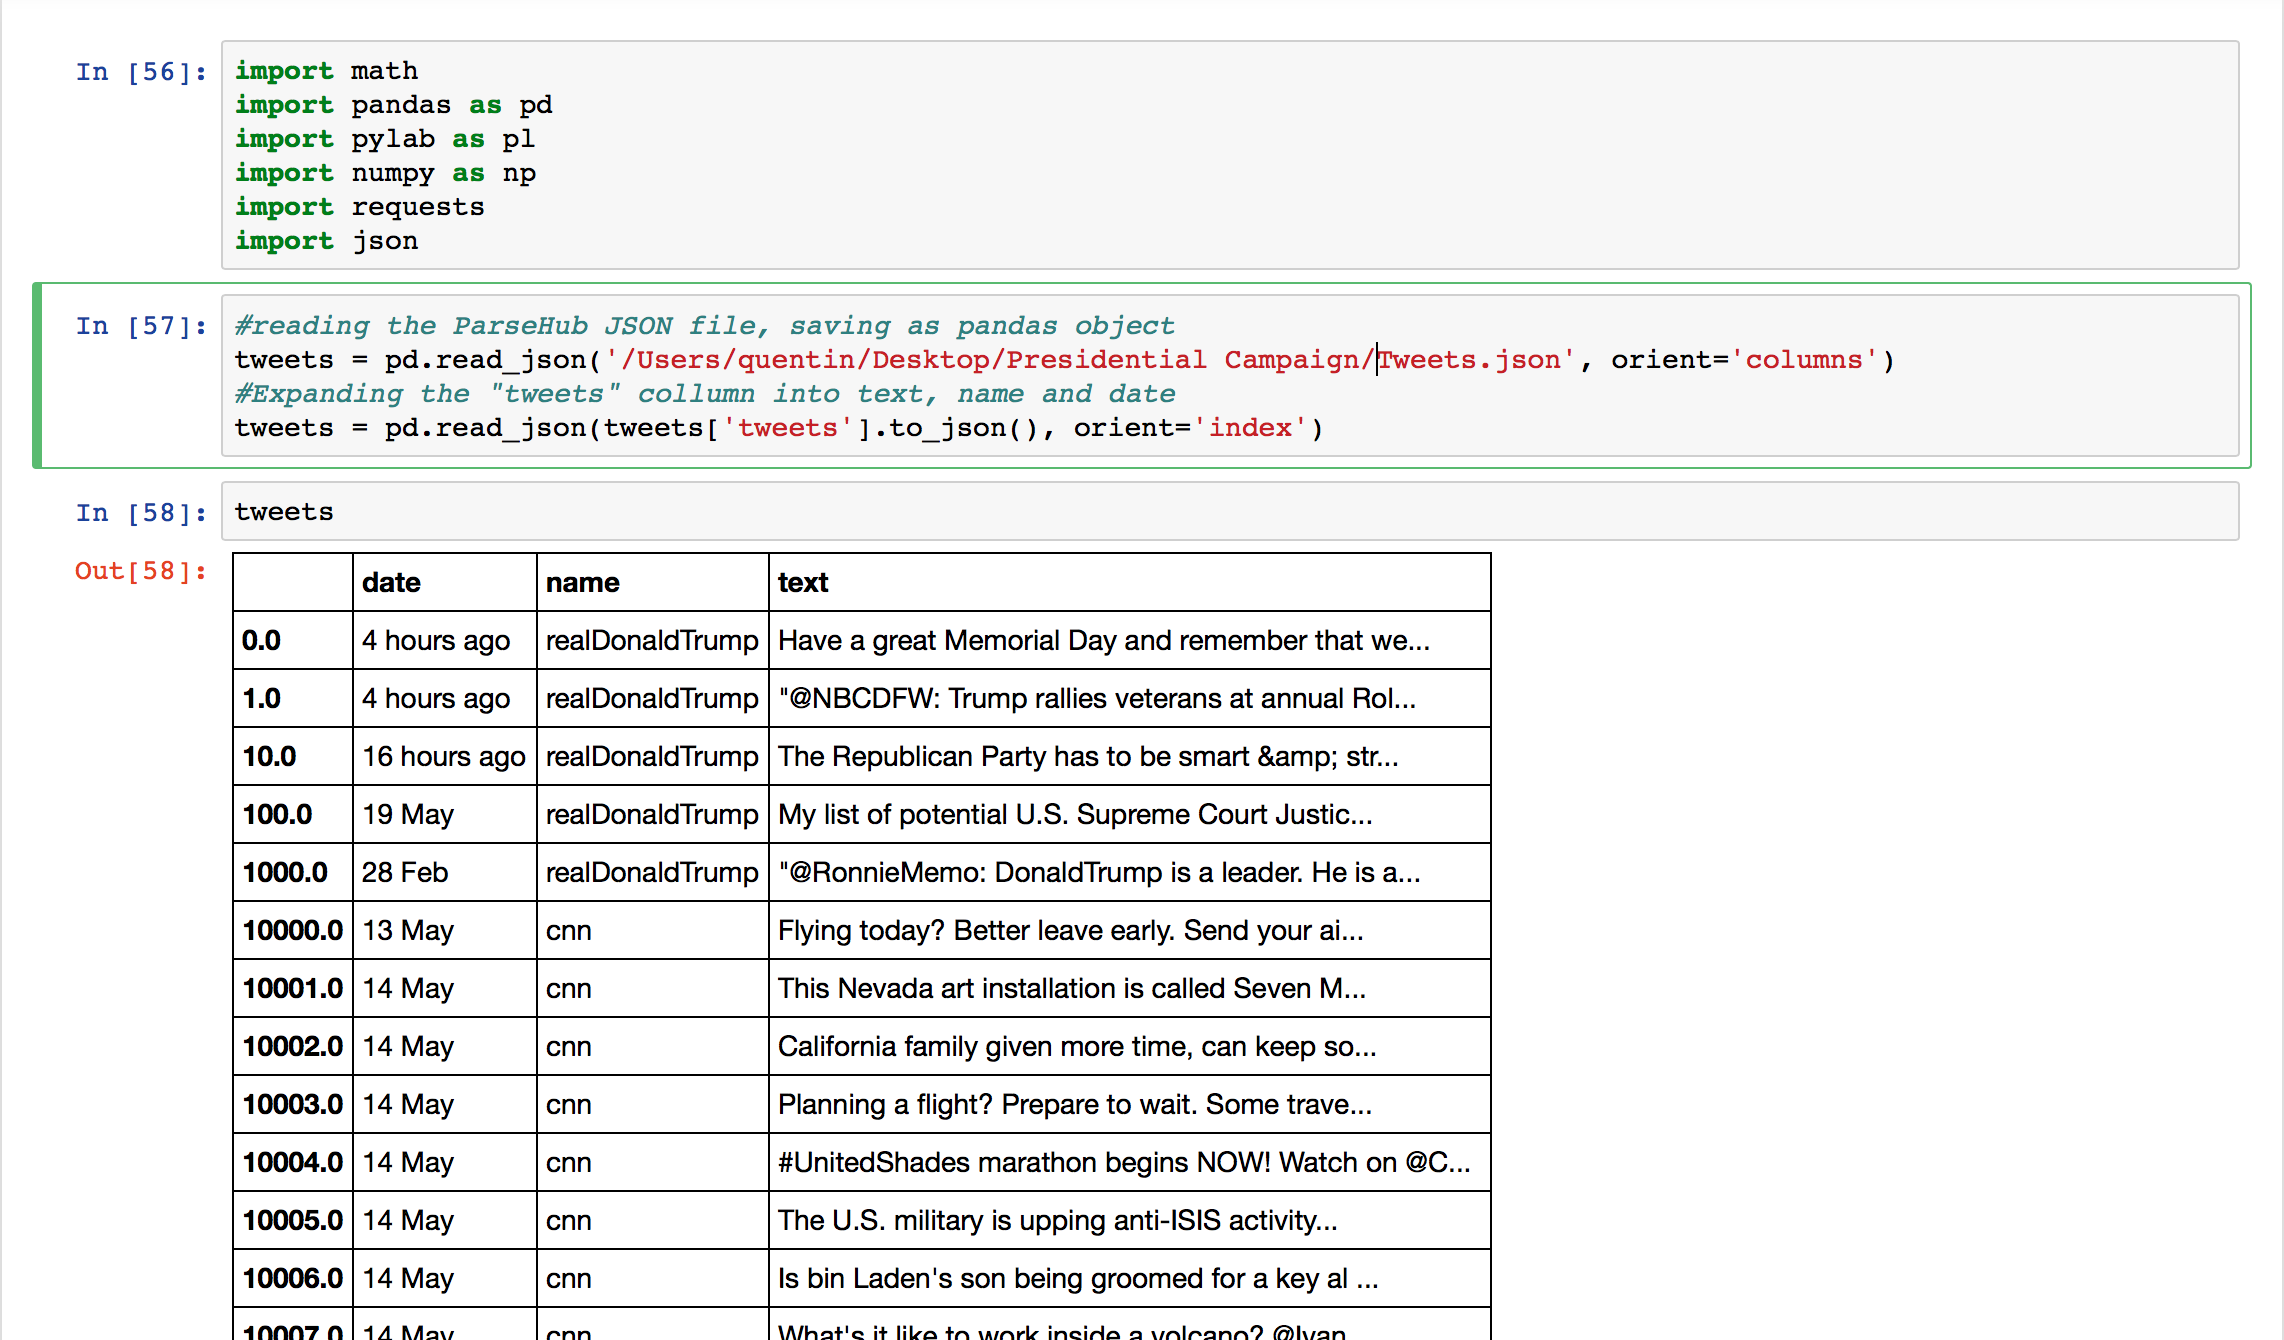Viewport: 2284px width, 1340px height.
Task: Click the row index 10006.0
Action: (293, 1279)
